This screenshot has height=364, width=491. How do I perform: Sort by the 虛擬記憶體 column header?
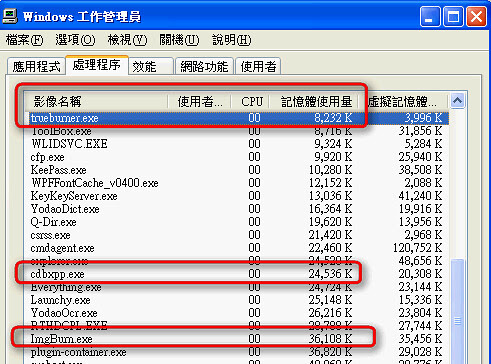(403, 101)
